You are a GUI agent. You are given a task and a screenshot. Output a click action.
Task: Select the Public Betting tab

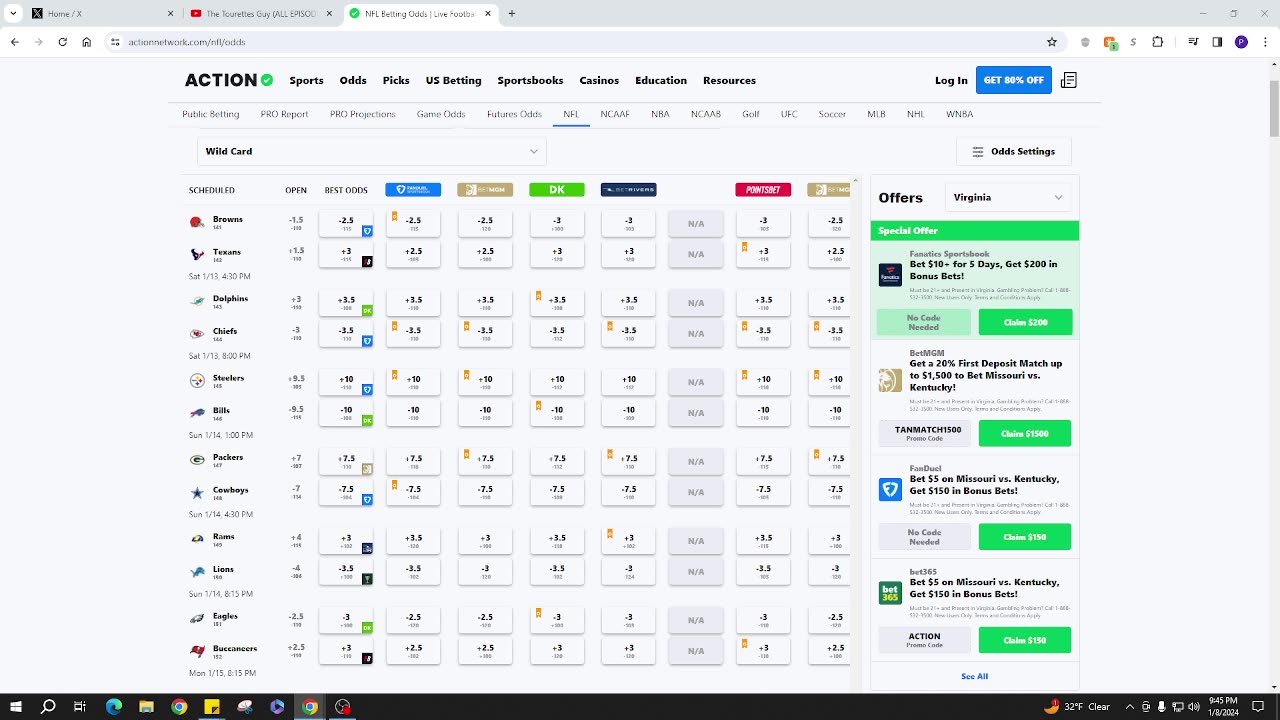coord(211,114)
